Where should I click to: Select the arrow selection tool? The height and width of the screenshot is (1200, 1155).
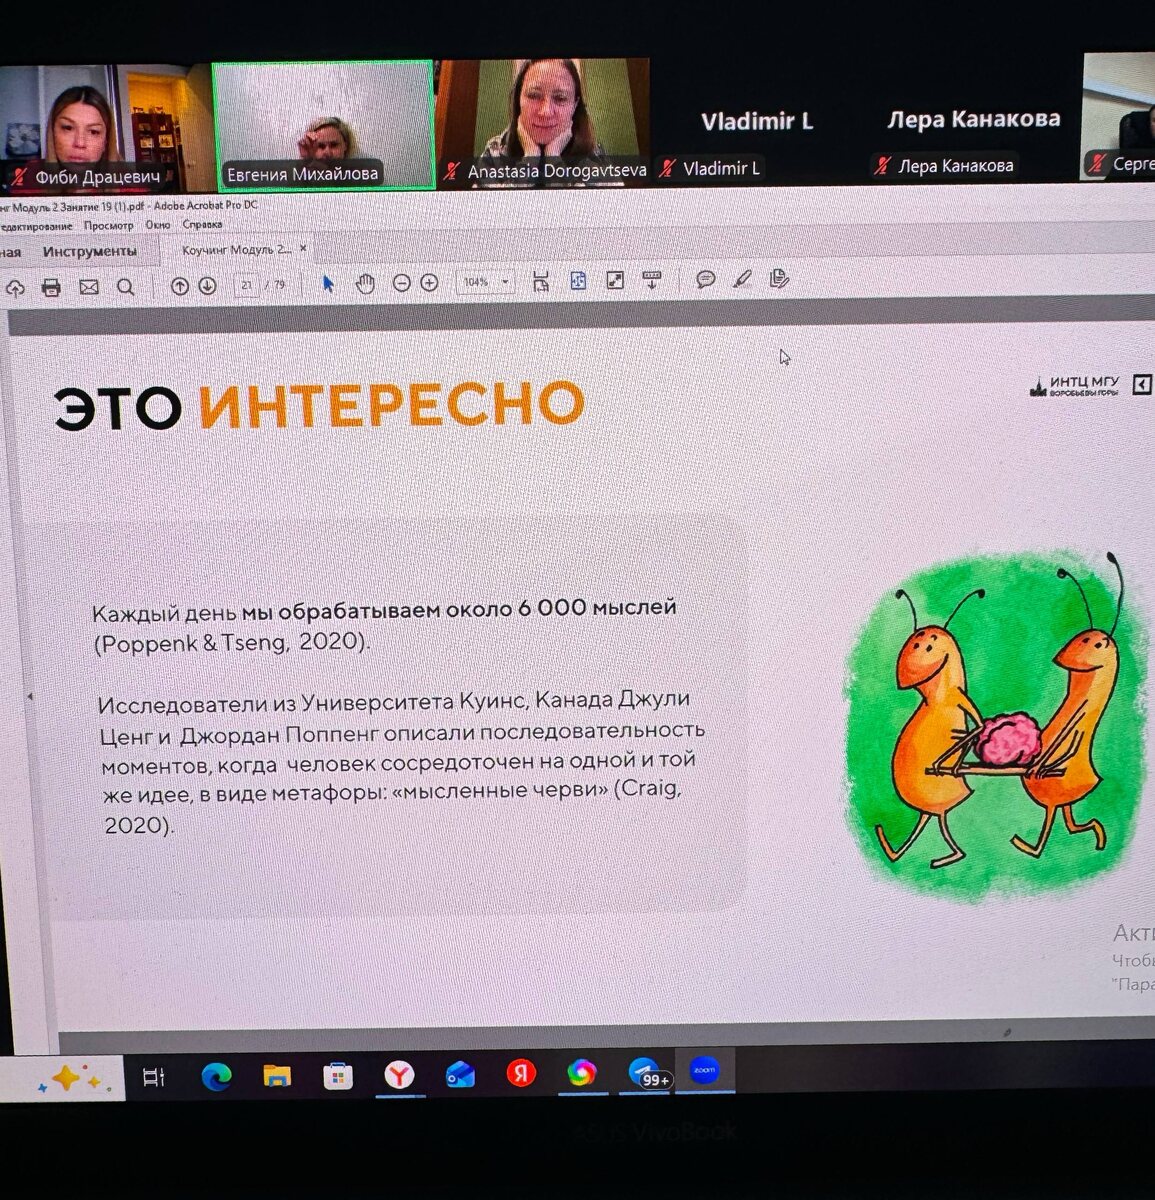coord(328,284)
